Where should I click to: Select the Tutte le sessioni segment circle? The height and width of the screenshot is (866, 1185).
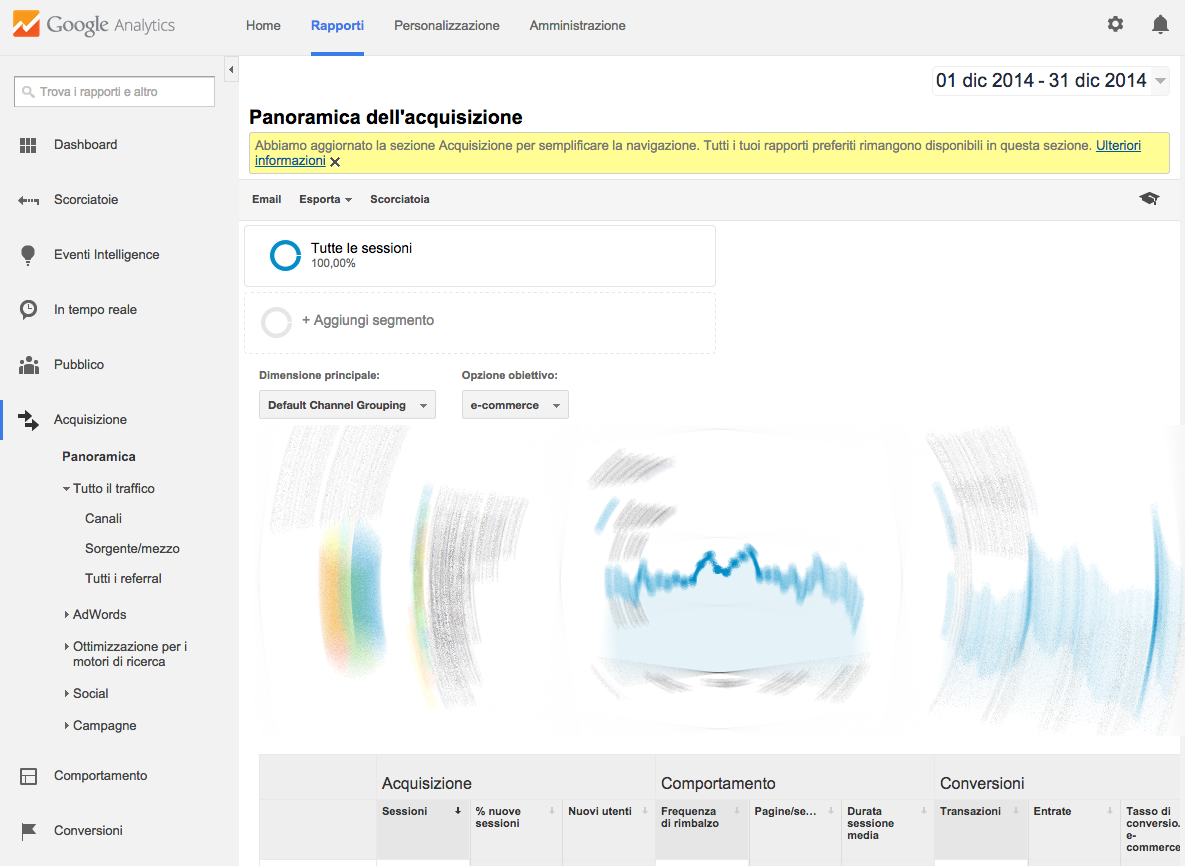tap(285, 255)
